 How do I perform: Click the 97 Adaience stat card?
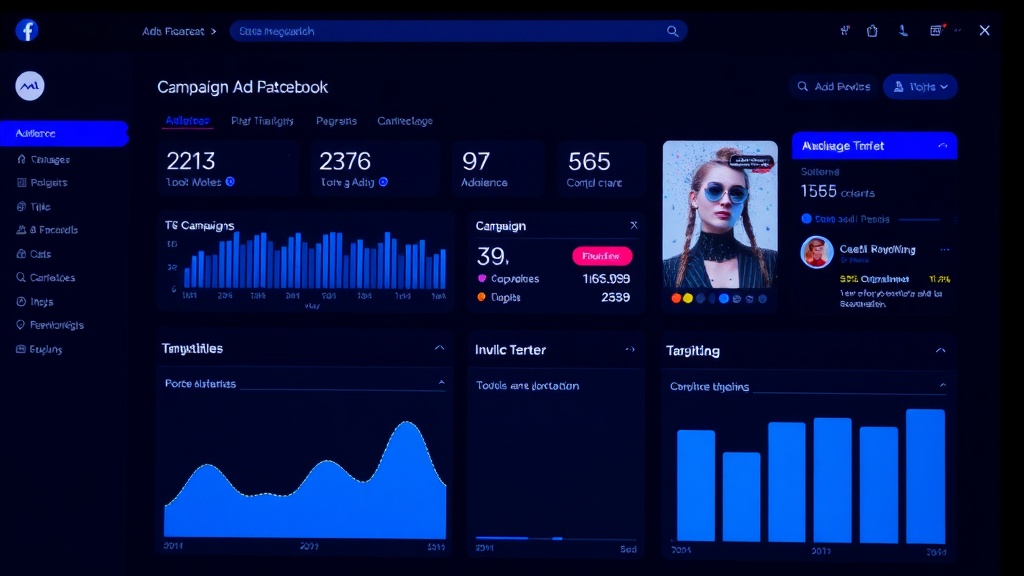tap(498, 168)
